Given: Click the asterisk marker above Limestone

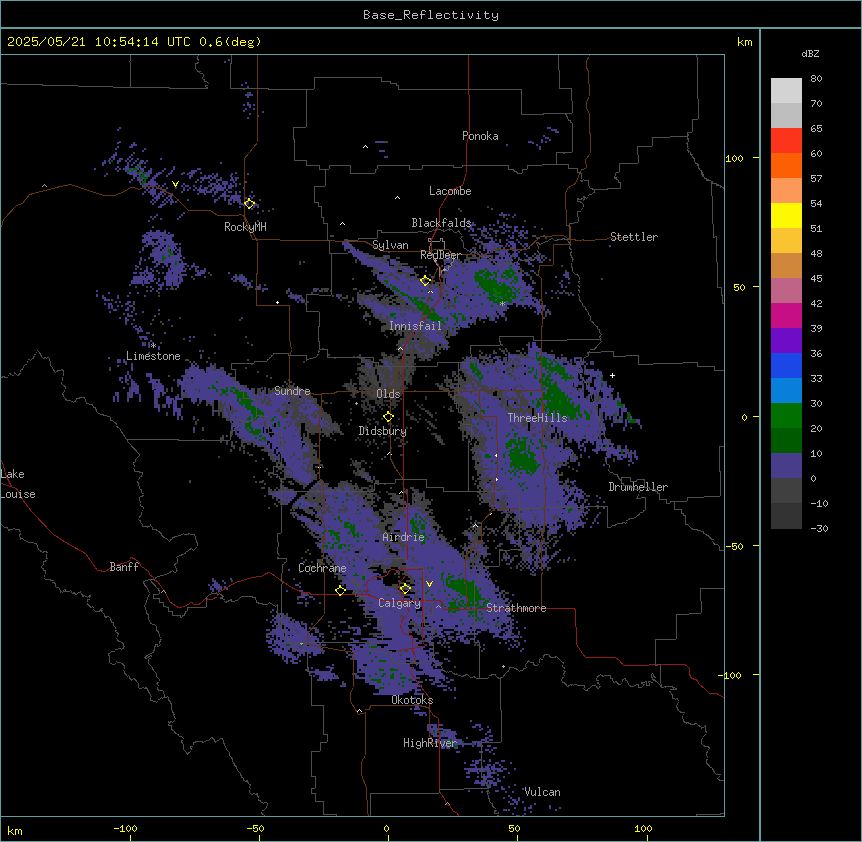Looking at the screenshot, I should coord(153,346).
